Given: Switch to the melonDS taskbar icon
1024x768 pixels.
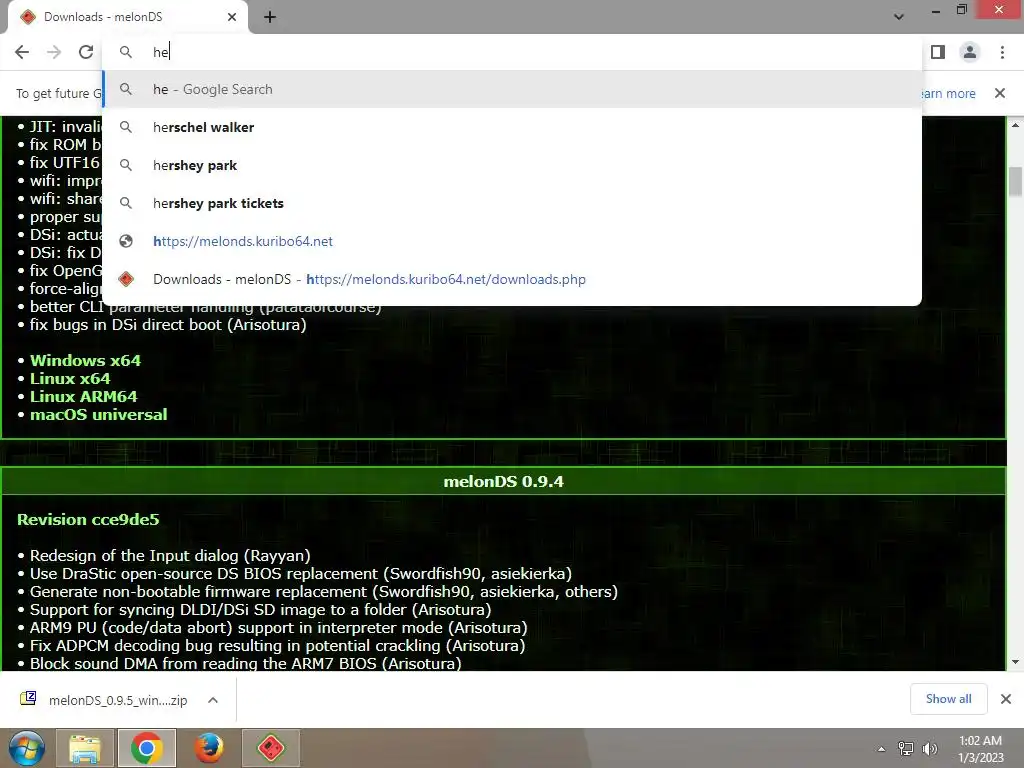Looking at the screenshot, I should pos(270,748).
